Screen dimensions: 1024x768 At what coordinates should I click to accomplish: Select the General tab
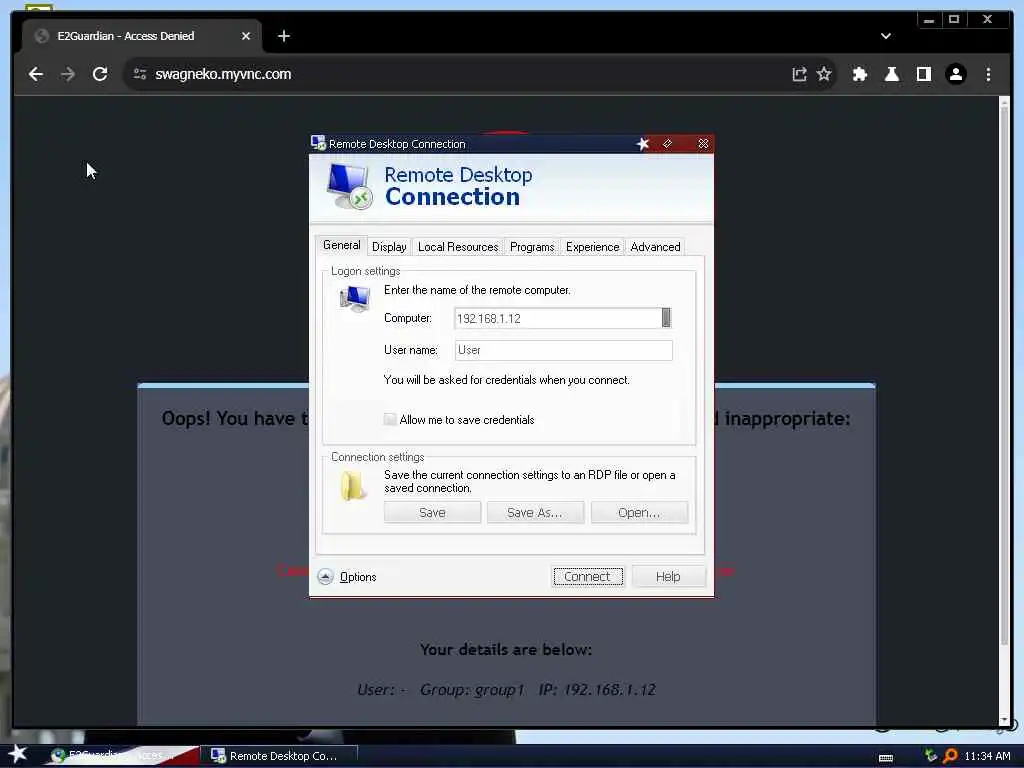(342, 245)
